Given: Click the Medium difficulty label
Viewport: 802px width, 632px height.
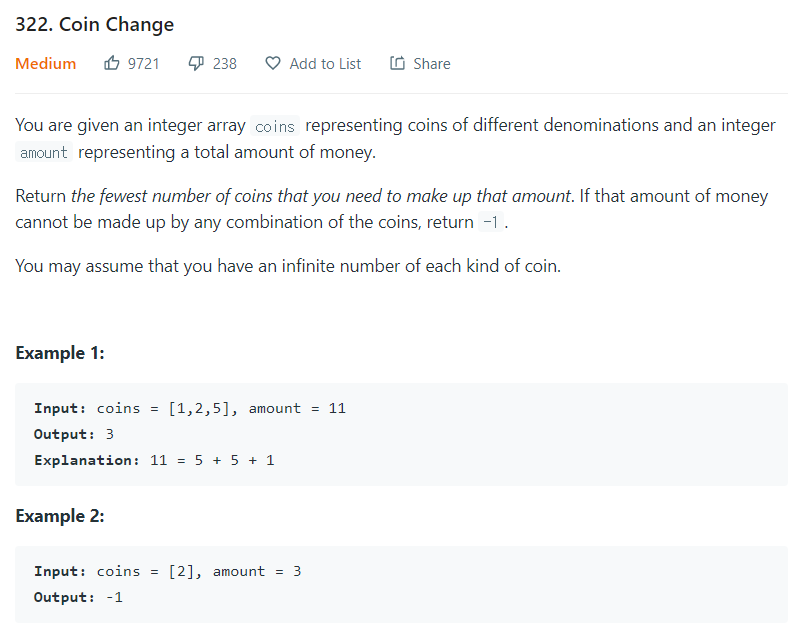Looking at the screenshot, I should click(x=46, y=63).
